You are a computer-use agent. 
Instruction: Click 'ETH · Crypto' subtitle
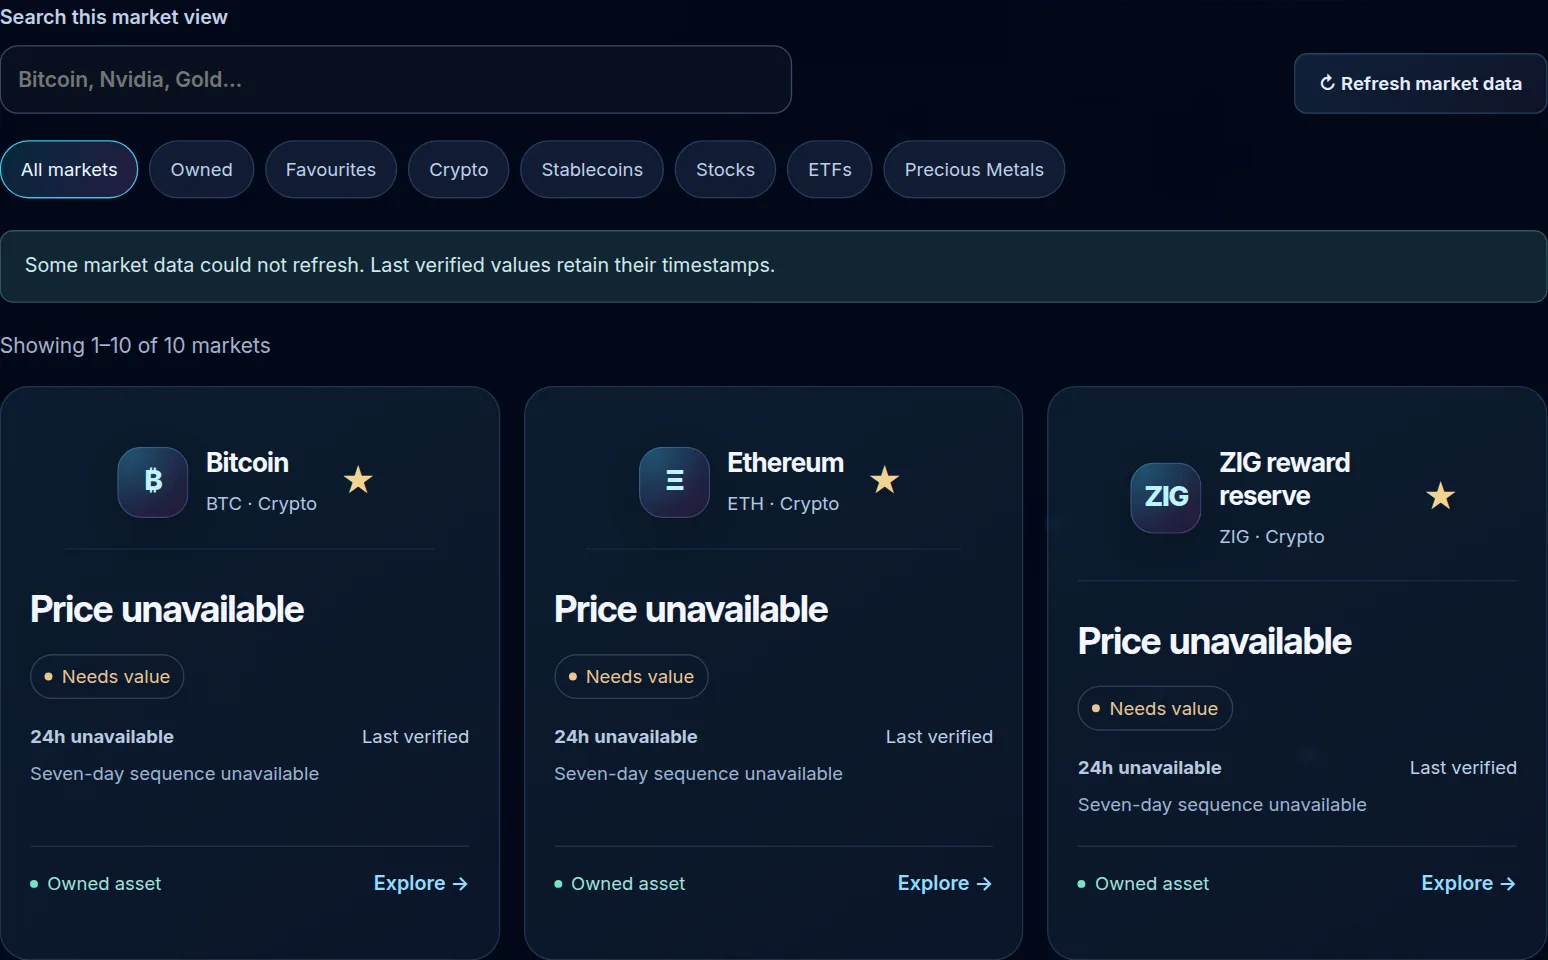point(783,504)
